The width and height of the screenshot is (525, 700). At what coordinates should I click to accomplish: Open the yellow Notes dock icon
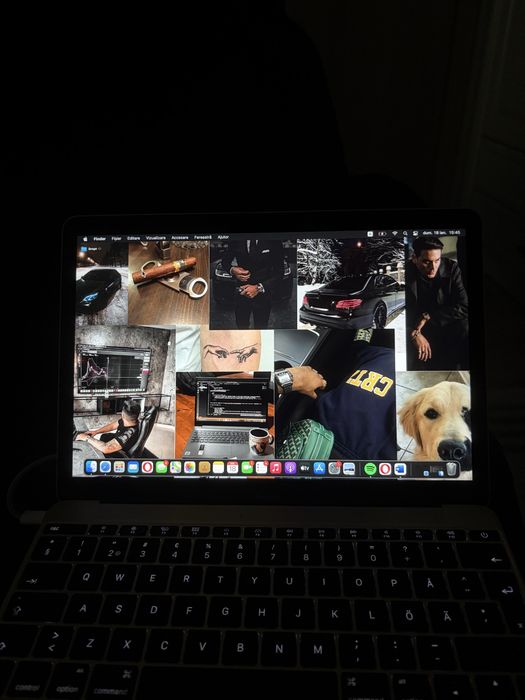pos(218,467)
